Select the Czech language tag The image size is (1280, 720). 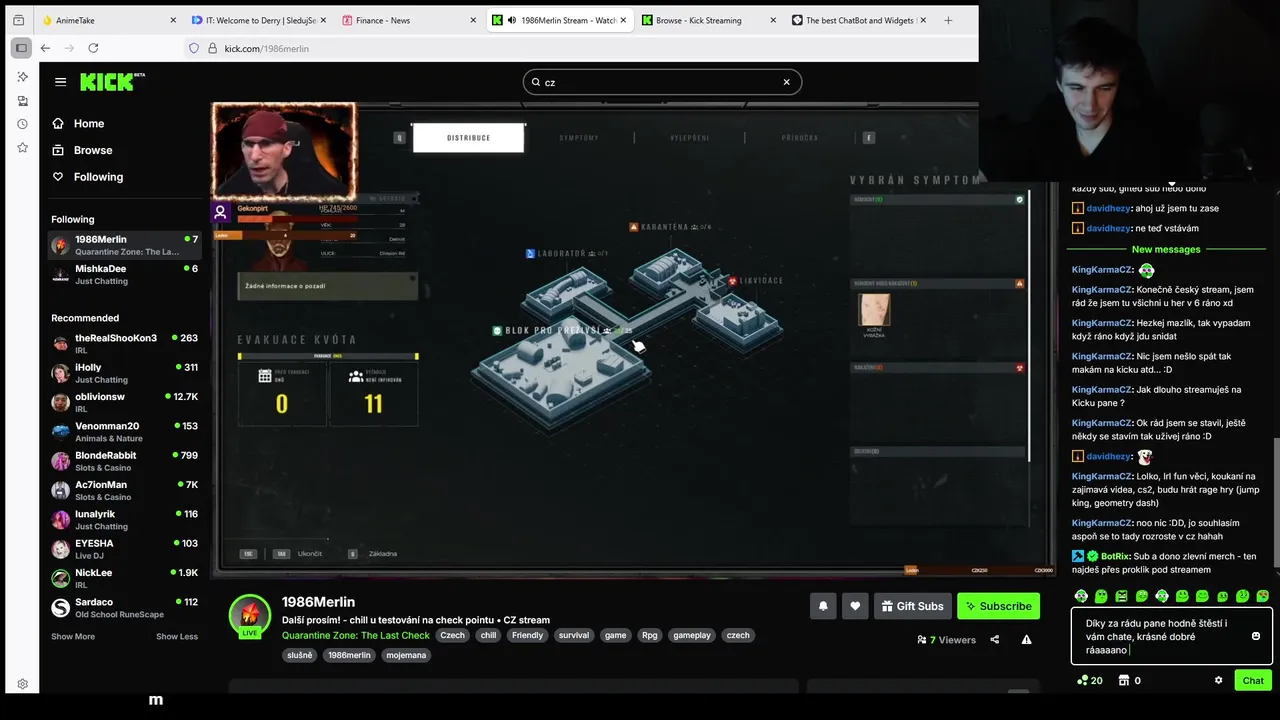click(x=452, y=635)
